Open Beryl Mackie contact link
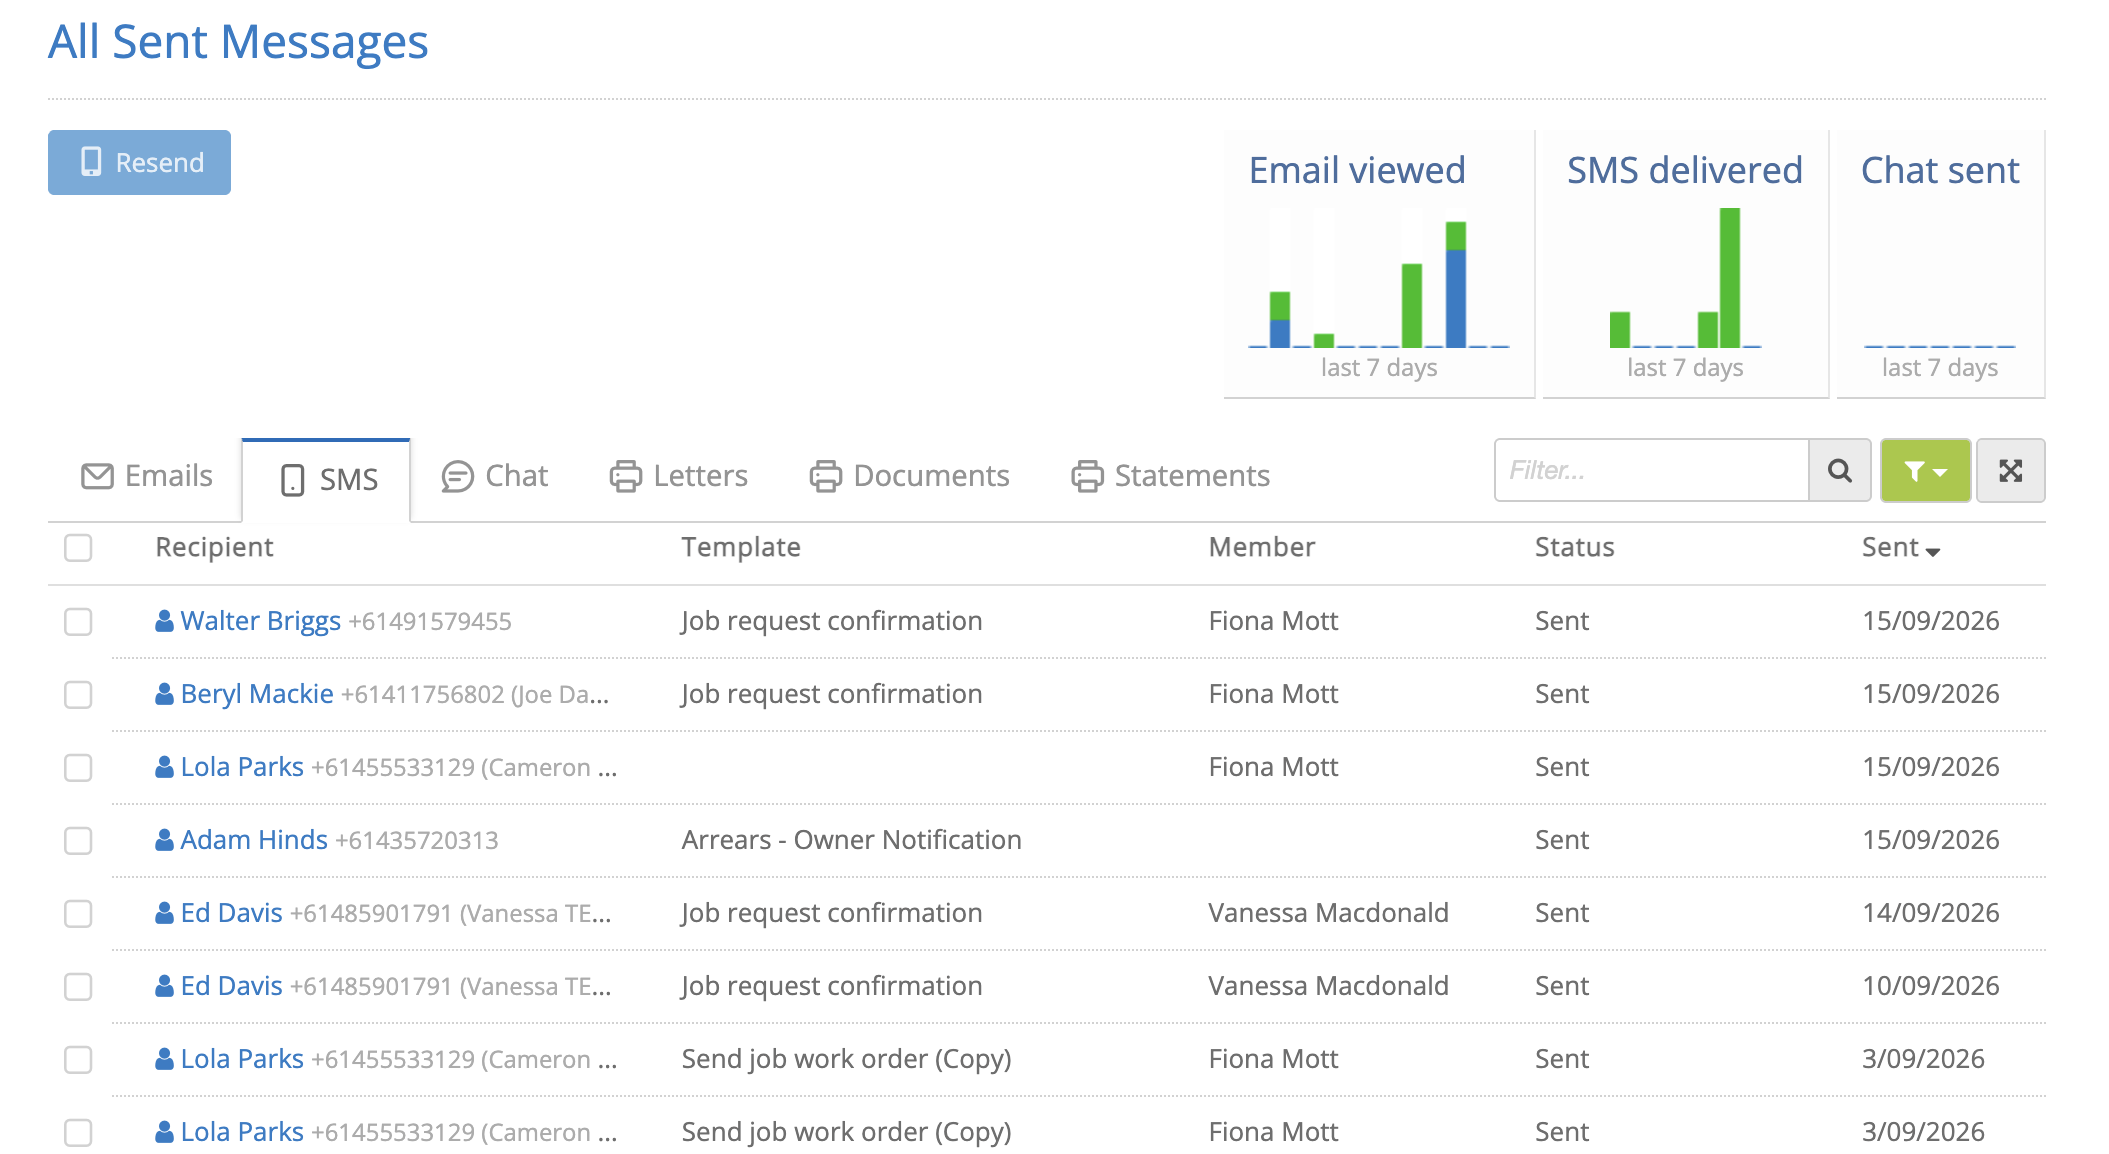 pos(257,694)
